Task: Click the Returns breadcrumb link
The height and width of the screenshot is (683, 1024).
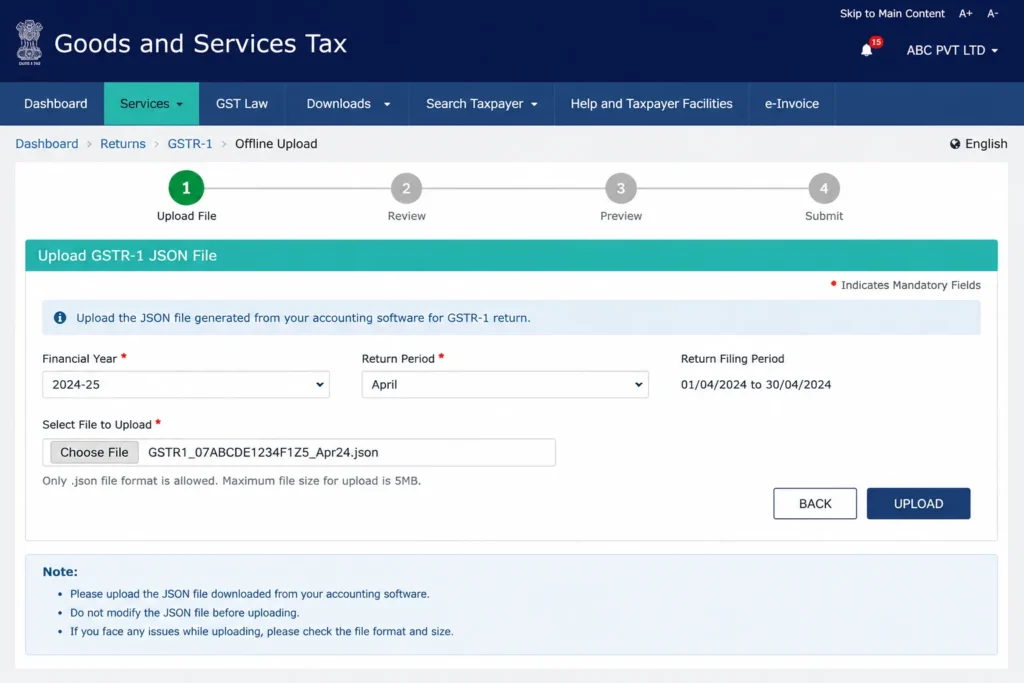Action: click(123, 144)
